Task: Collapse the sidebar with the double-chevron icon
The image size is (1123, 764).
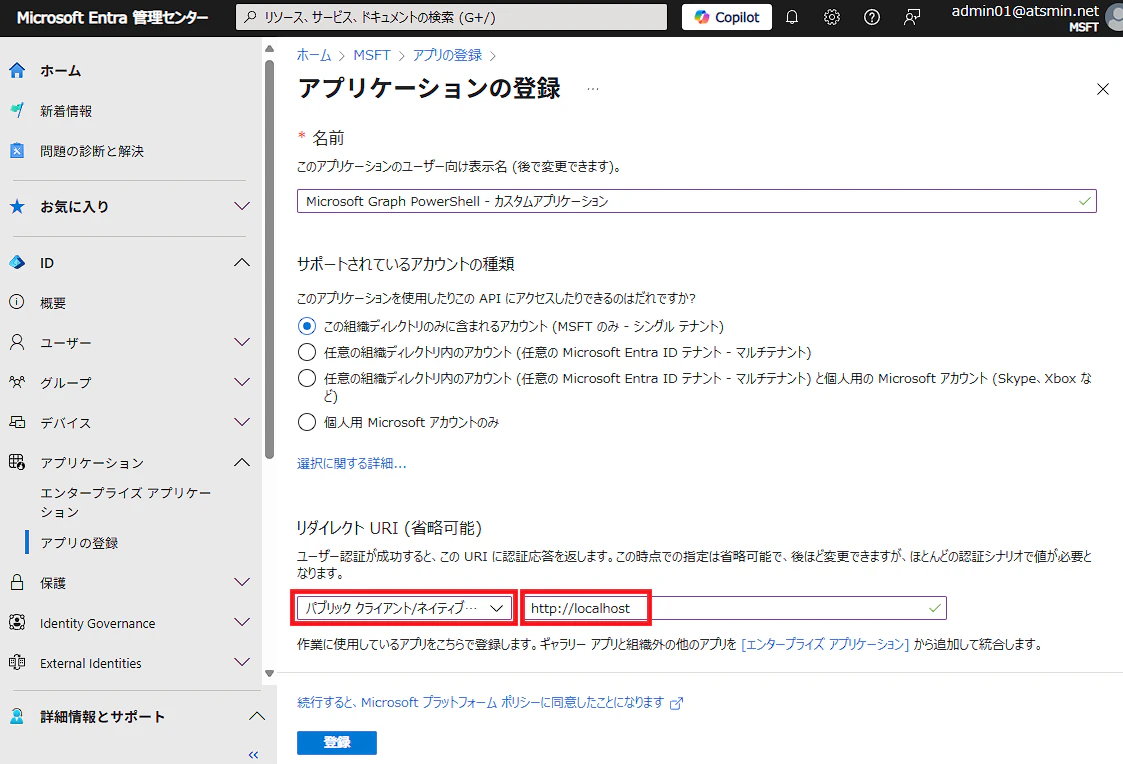Action: click(253, 755)
